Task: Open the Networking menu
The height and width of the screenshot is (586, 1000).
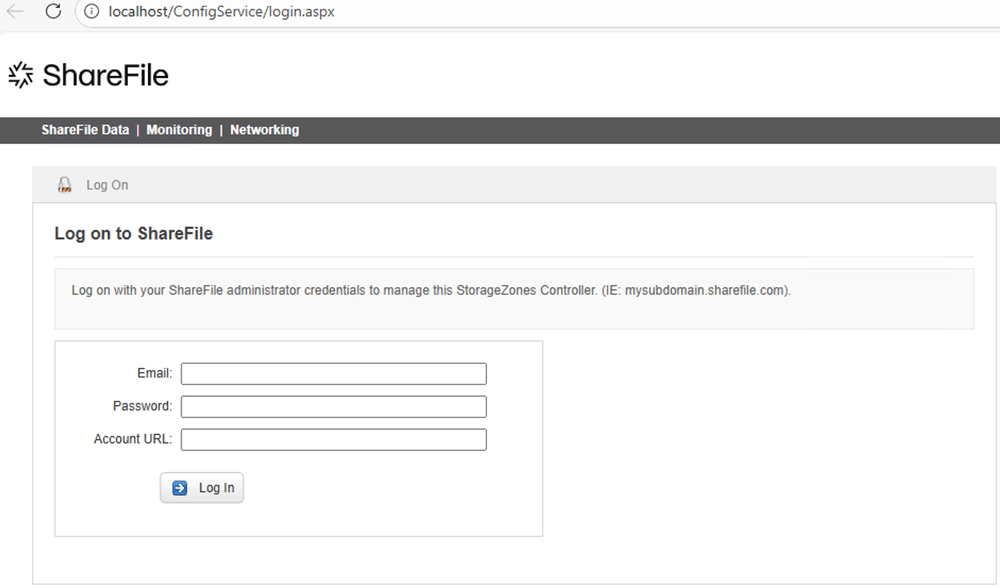Action: [x=264, y=130]
